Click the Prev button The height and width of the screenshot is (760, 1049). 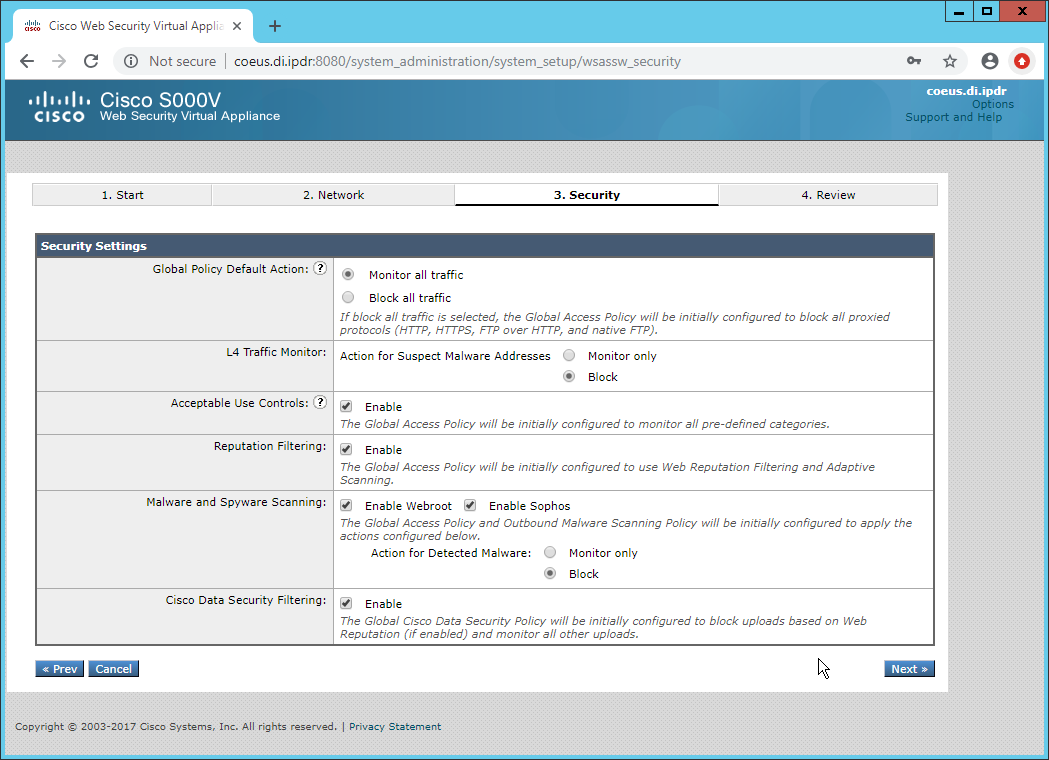60,668
